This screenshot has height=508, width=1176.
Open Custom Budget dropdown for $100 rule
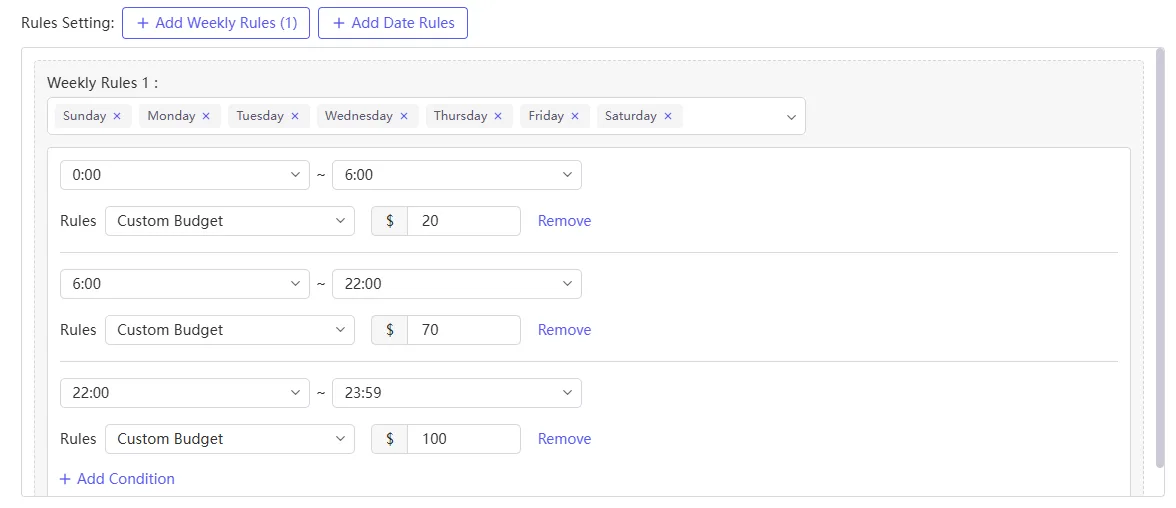pos(230,439)
